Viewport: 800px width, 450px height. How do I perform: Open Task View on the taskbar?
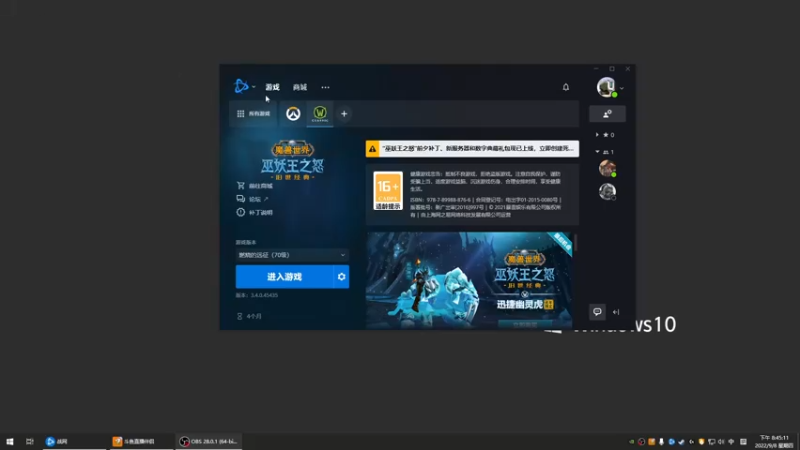click(30, 441)
